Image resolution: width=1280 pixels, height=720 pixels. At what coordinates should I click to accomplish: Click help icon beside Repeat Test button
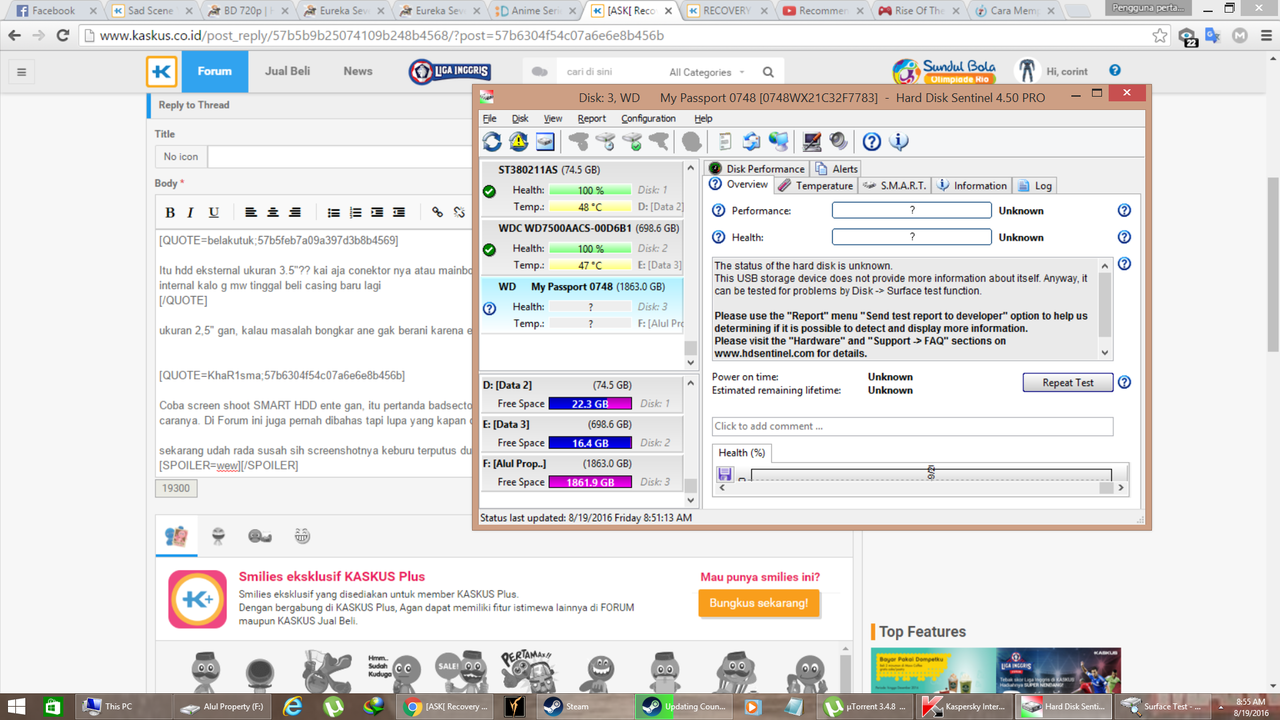pos(1124,382)
